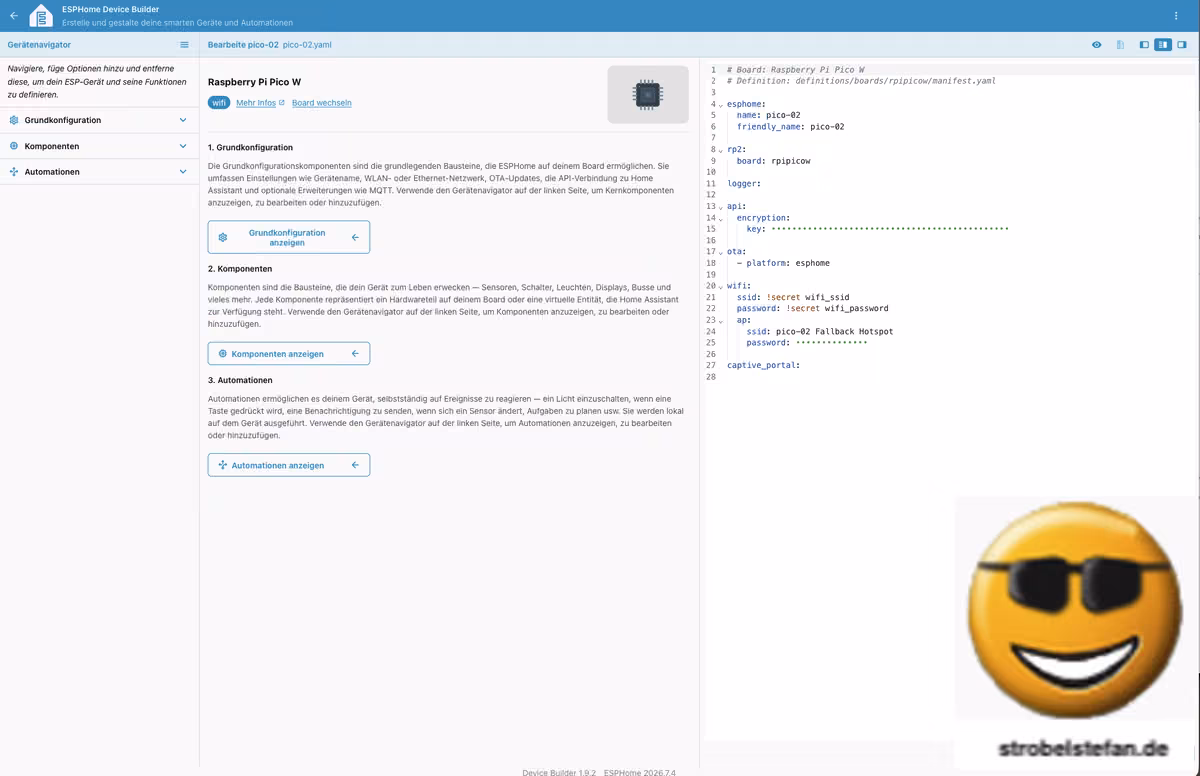Click 'board: rpipicow' in the YAML
The image size is (1200, 776).
[x=774, y=161]
